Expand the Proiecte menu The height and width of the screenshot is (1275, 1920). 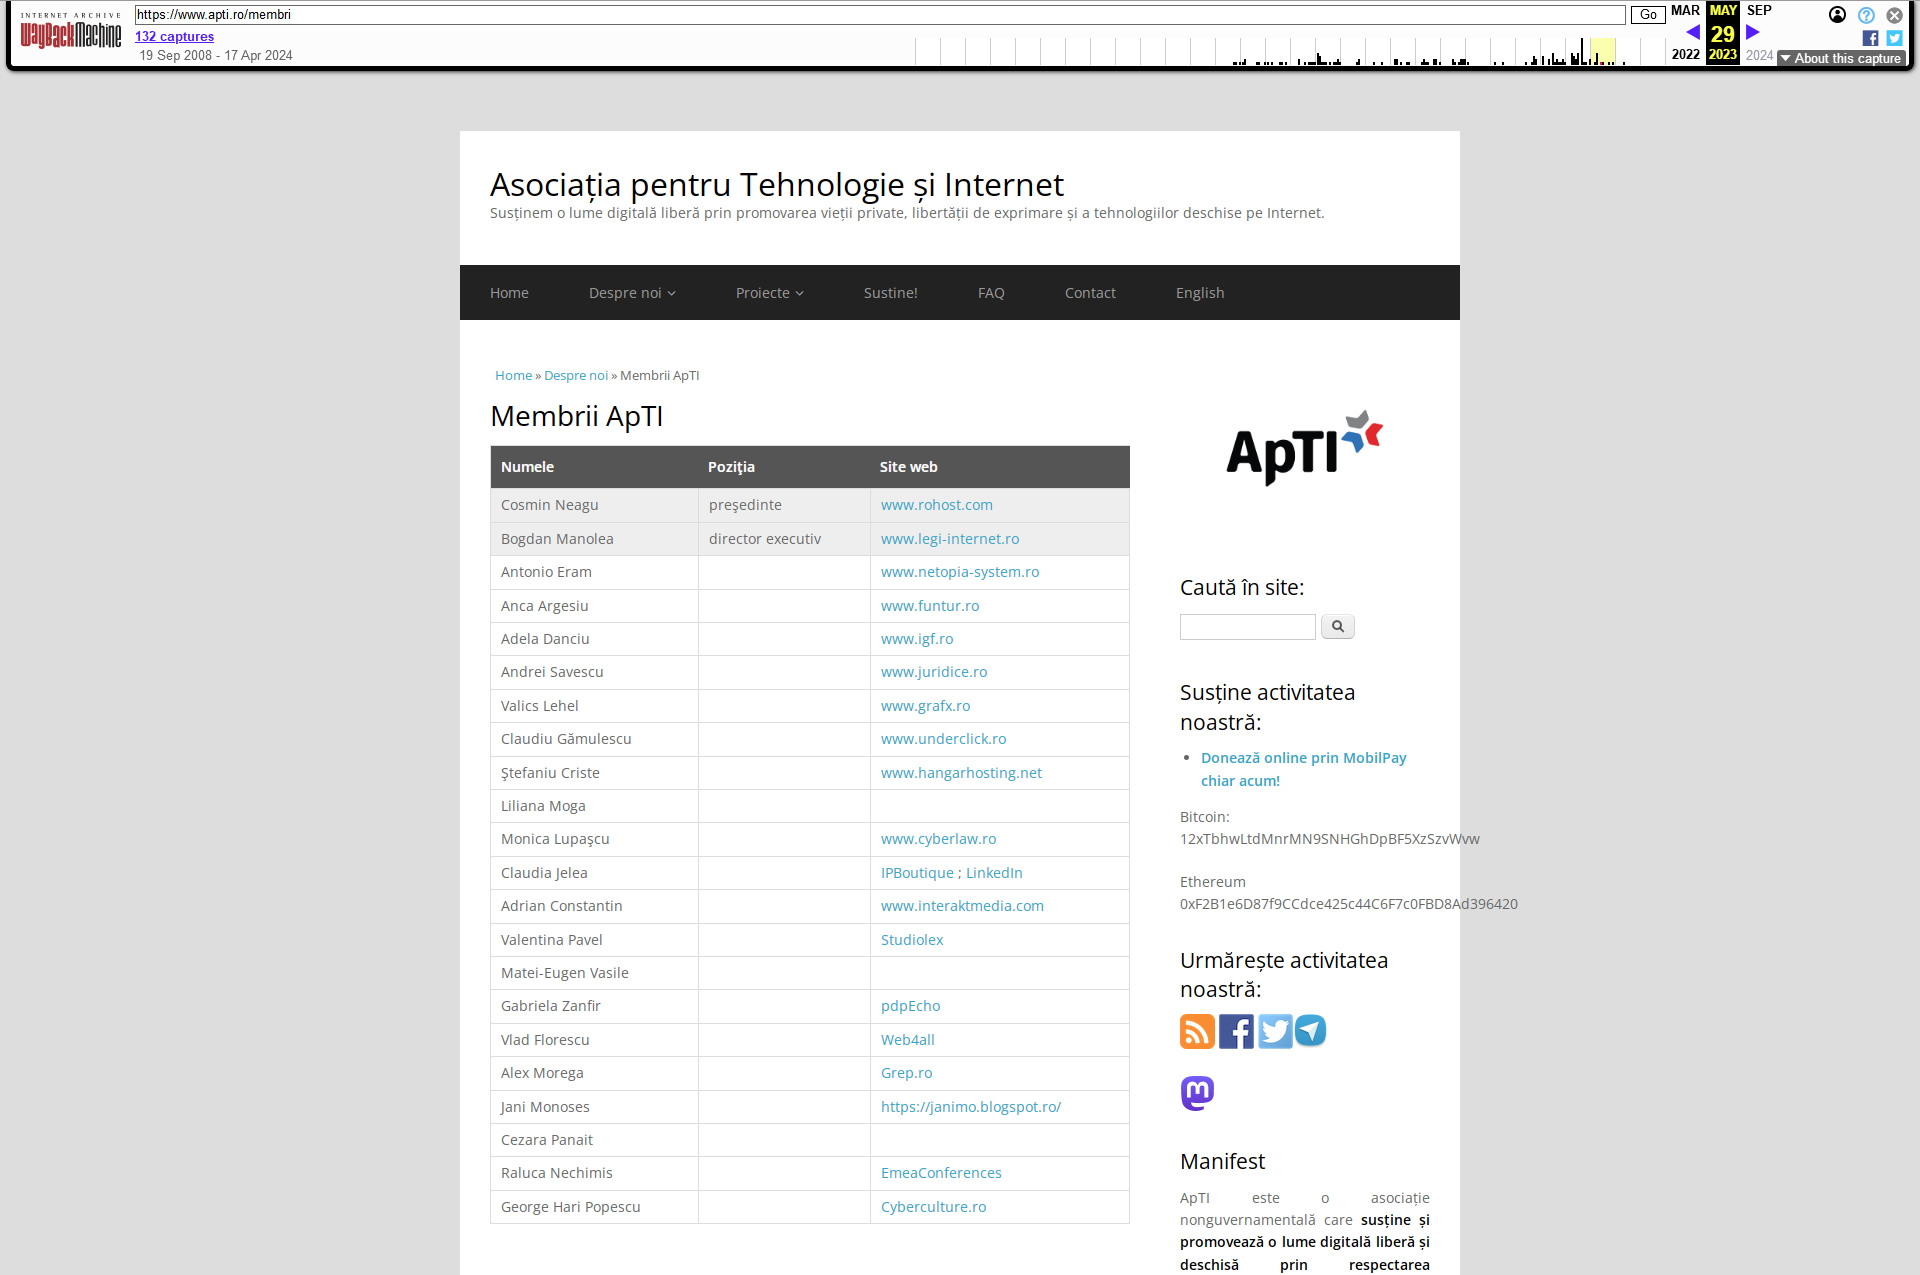(x=769, y=293)
